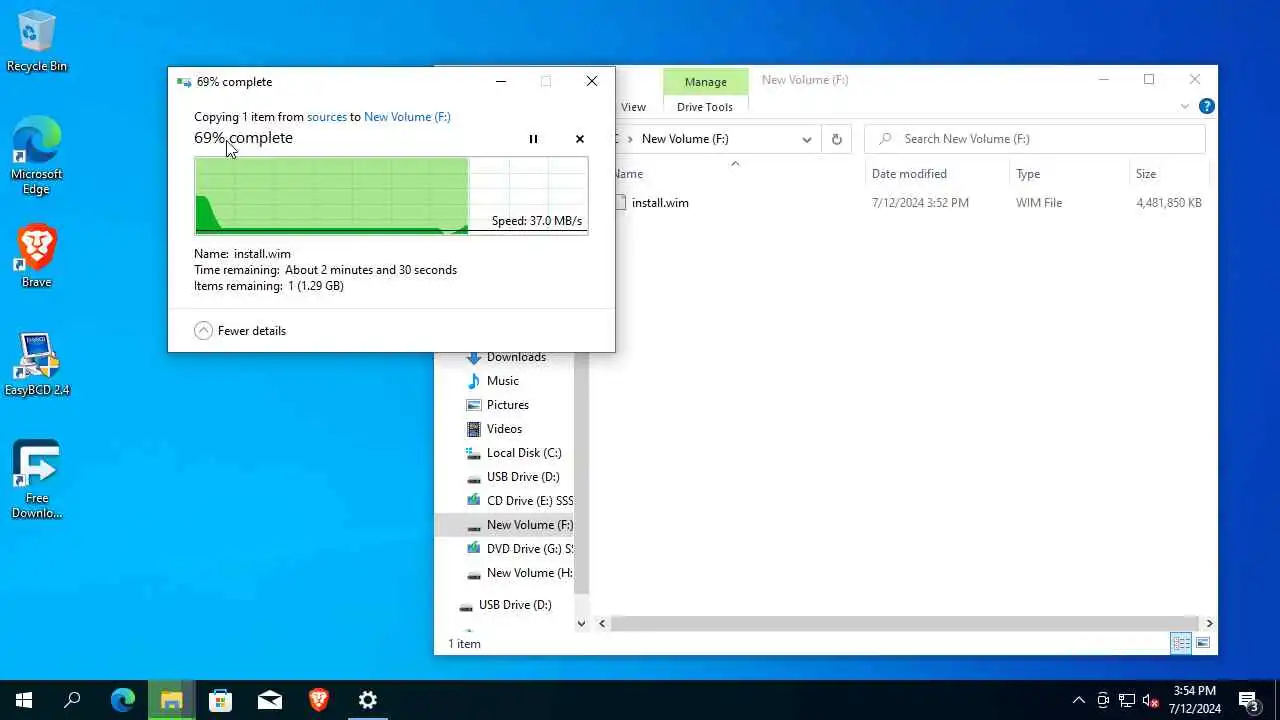Click the 4,481,850 KB size cell
The width and height of the screenshot is (1280, 720).
[1169, 203]
